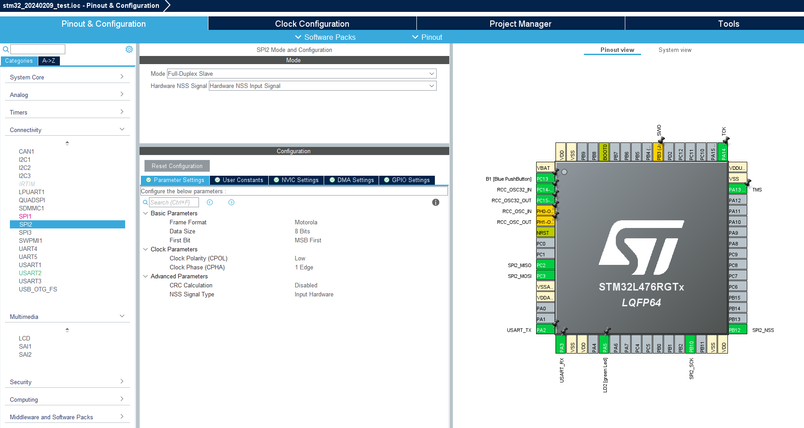This screenshot has height=428, width=804.
Task: Select pin PB10 (SPI2_SCK) on the chip
Action: [x=690, y=344]
